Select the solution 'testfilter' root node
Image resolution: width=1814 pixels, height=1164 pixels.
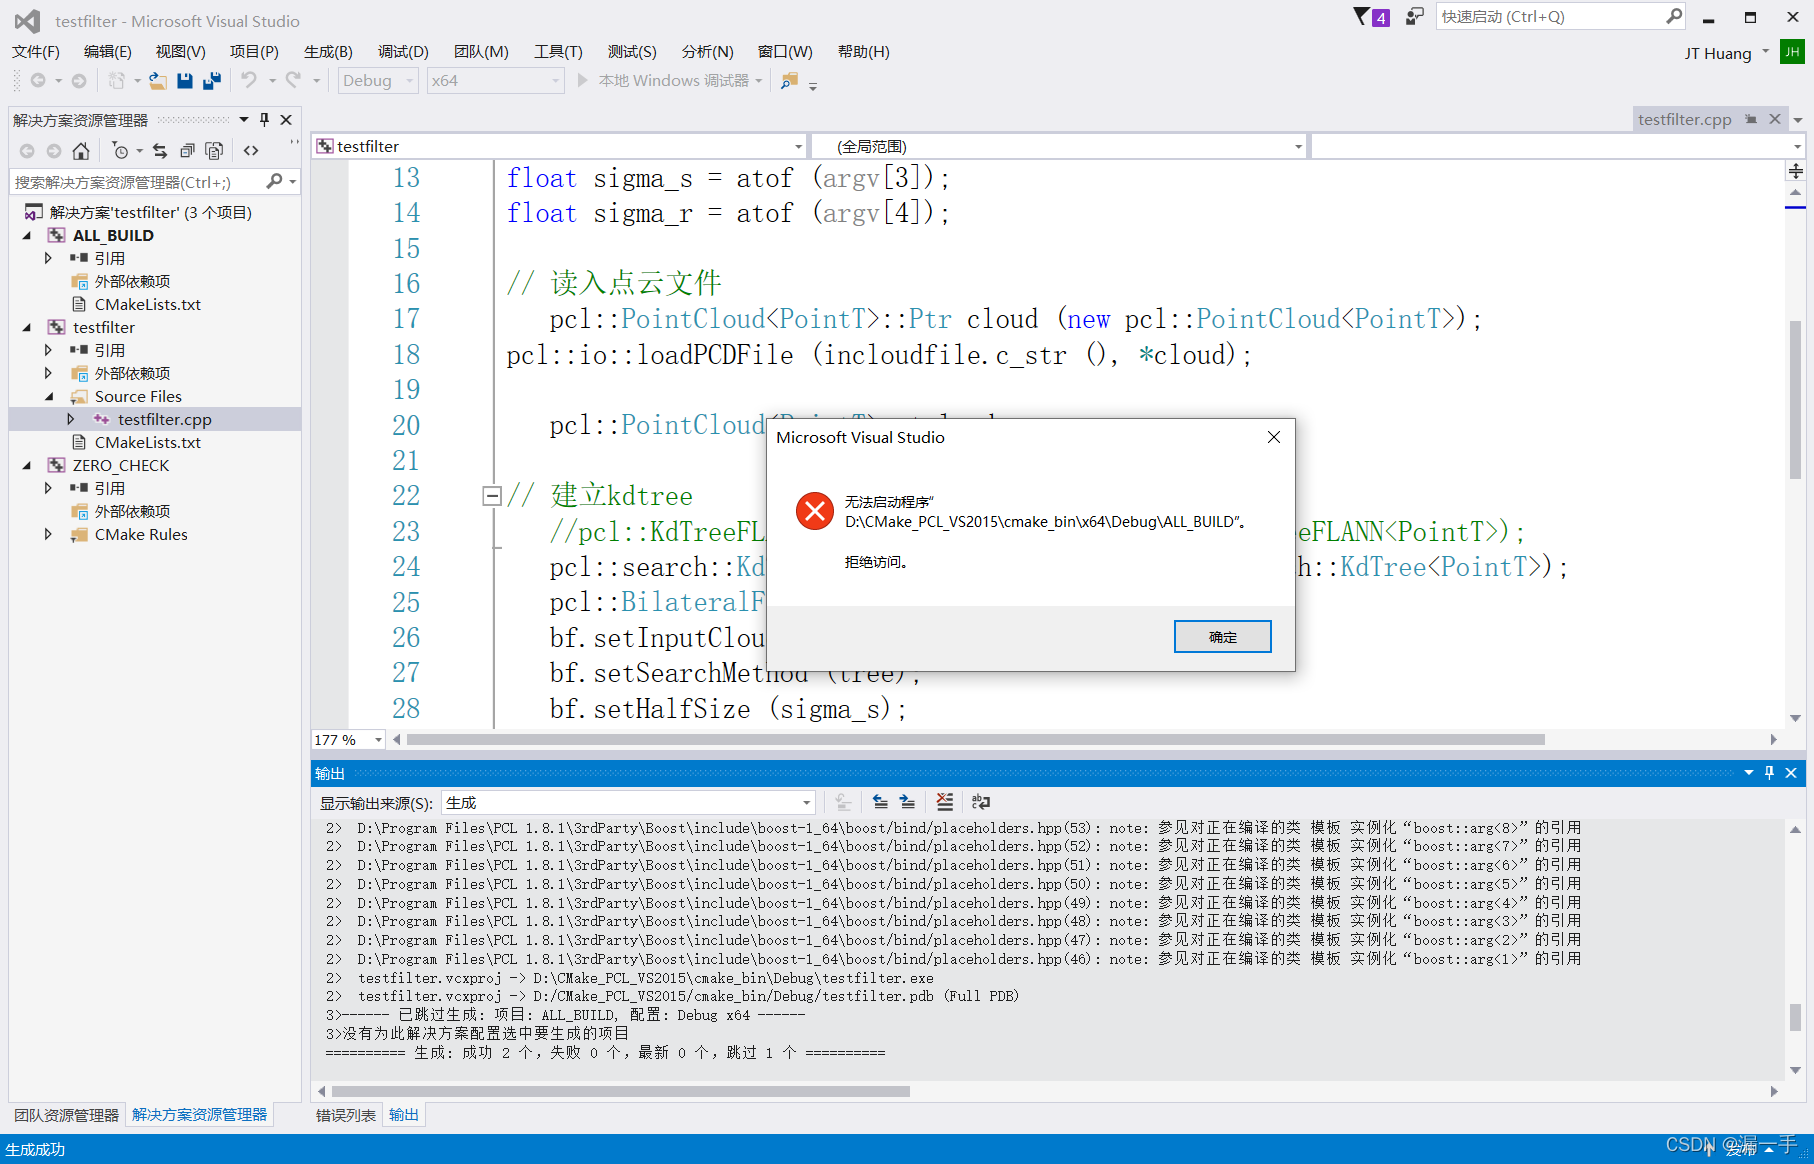150,213
